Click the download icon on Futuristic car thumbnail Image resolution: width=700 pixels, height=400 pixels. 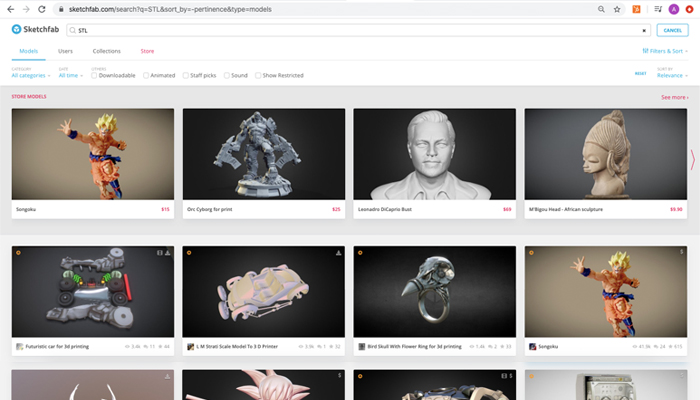[167, 253]
